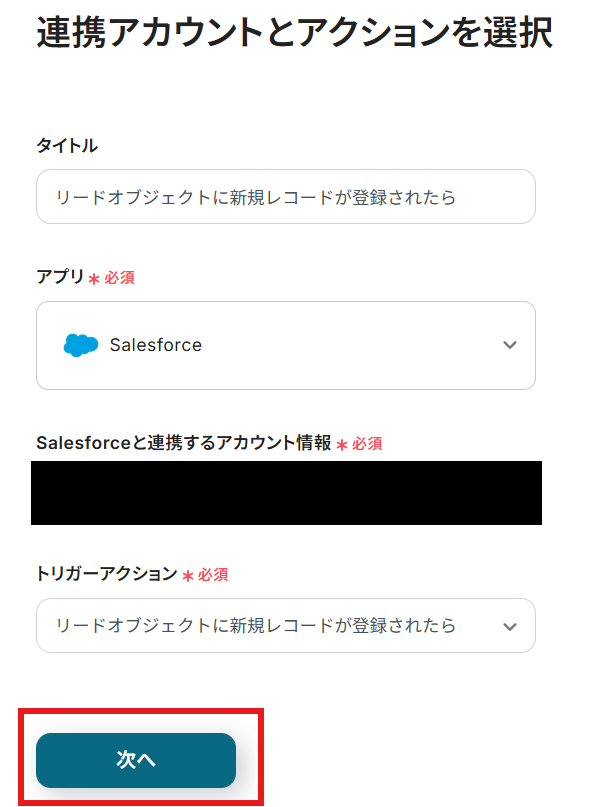Click the 必須 text beside アカウント情報

pyautogui.click(x=367, y=444)
